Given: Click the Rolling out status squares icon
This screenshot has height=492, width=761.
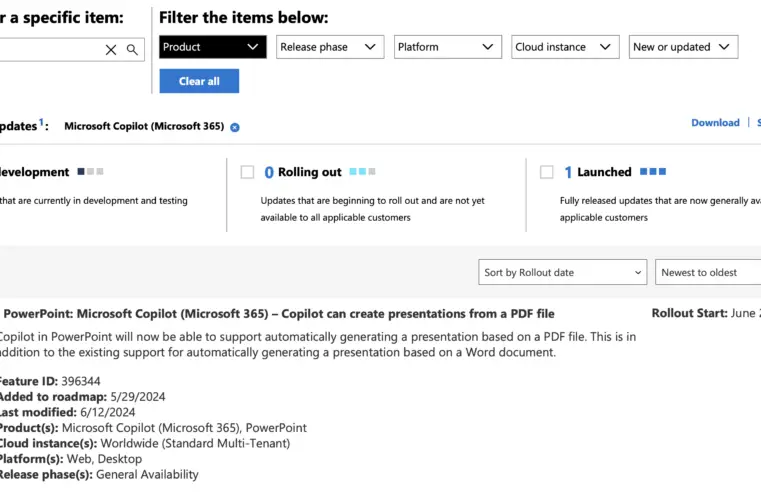Looking at the screenshot, I should coord(362,172).
